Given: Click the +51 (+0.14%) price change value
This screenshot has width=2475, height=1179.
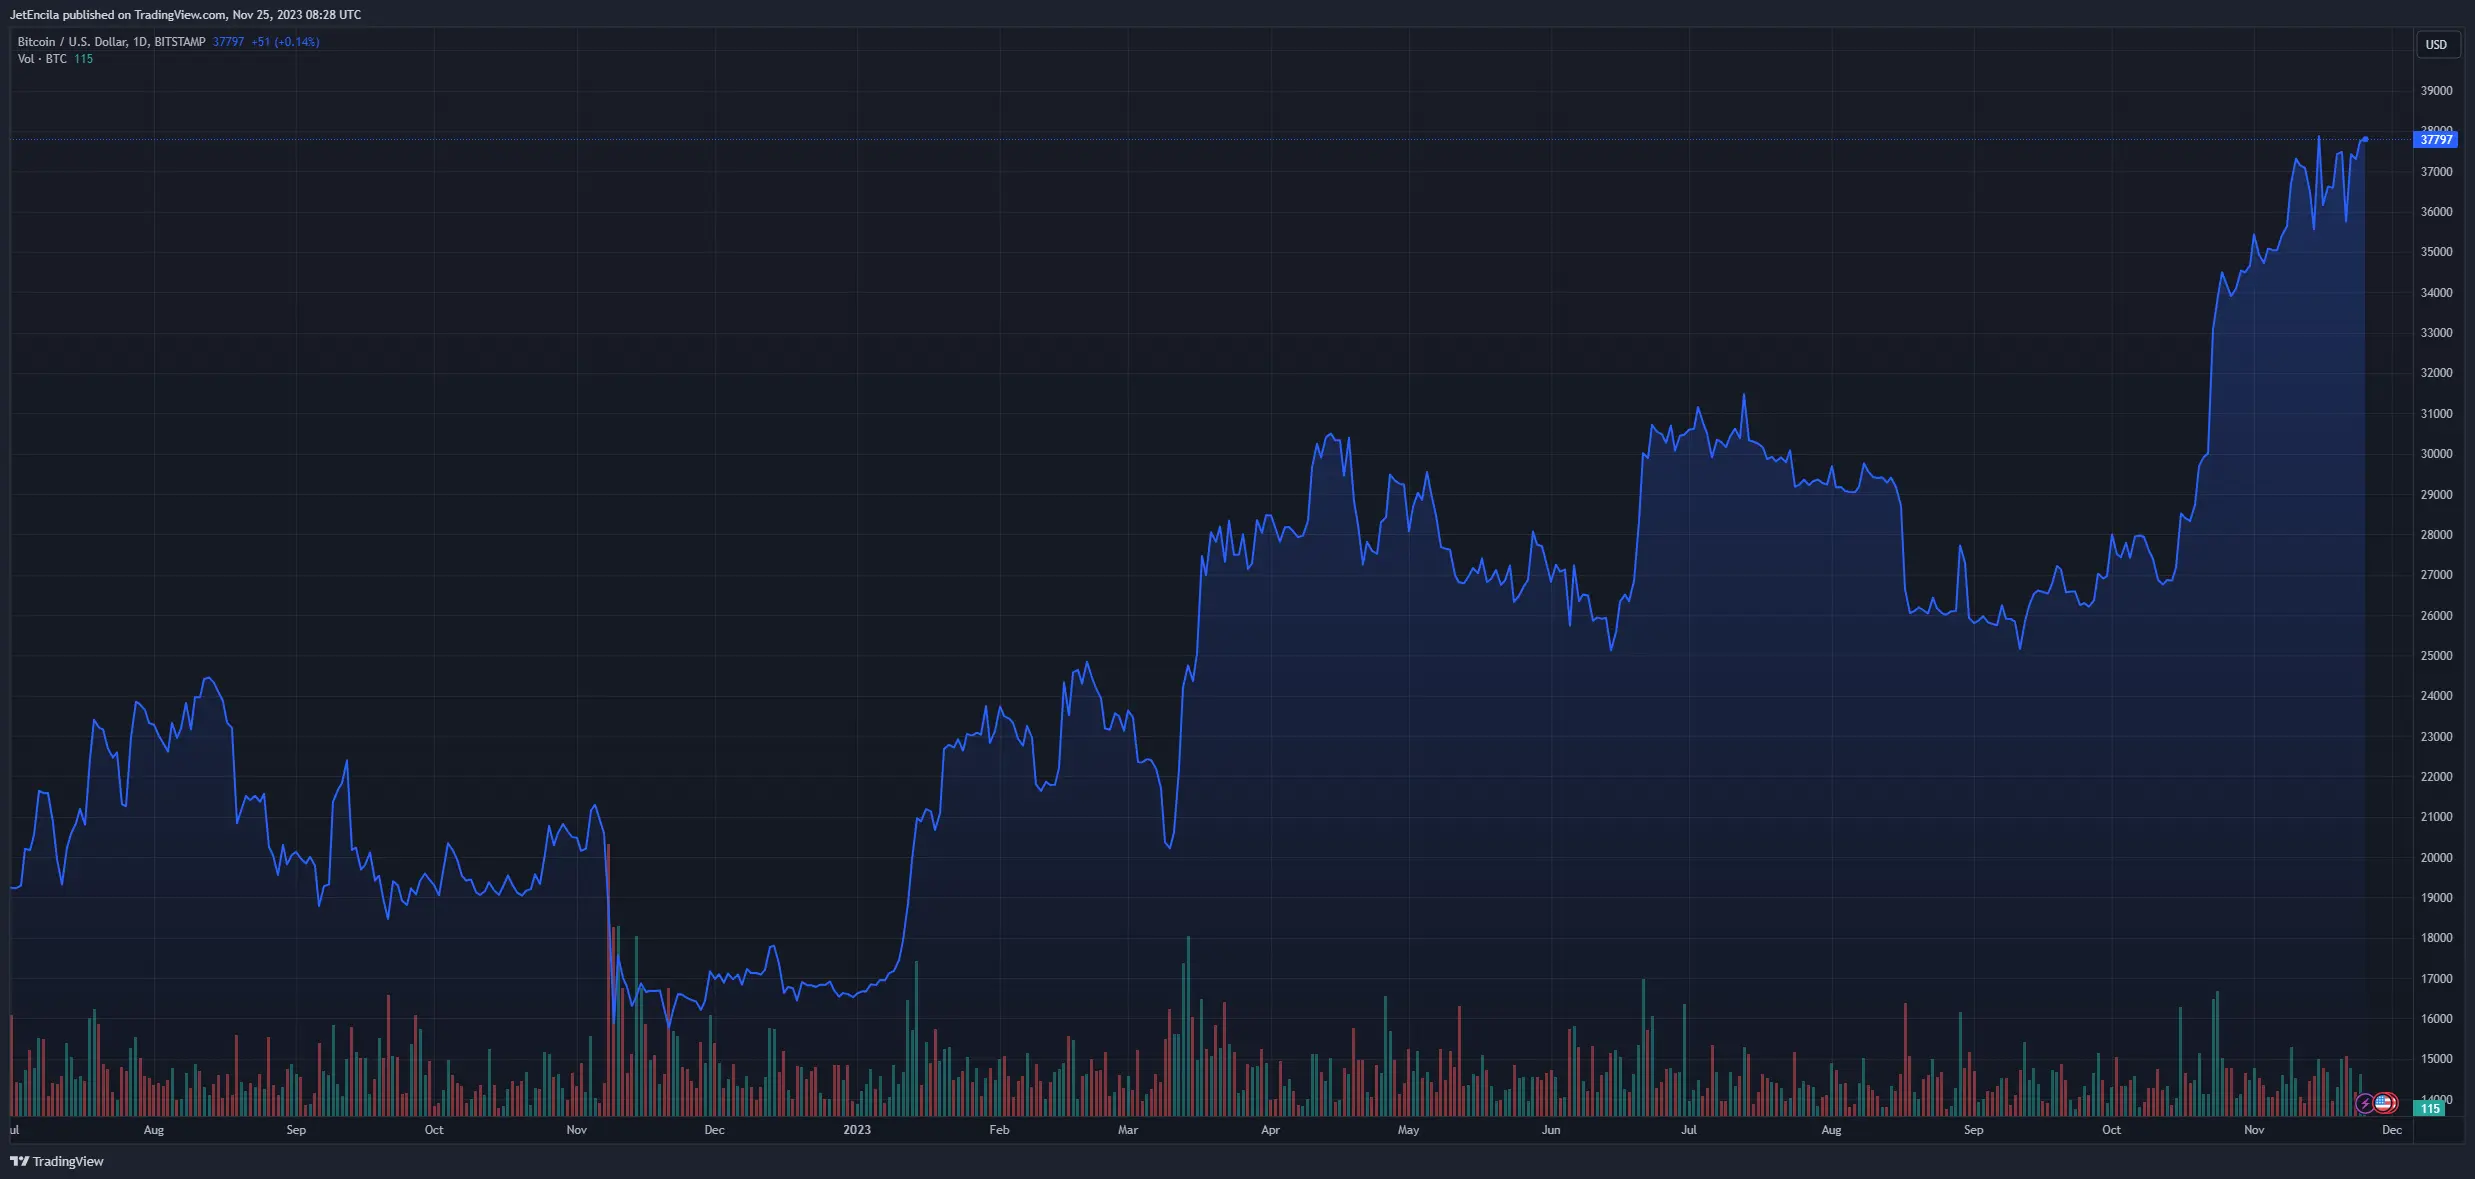Looking at the screenshot, I should click(285, 42).
